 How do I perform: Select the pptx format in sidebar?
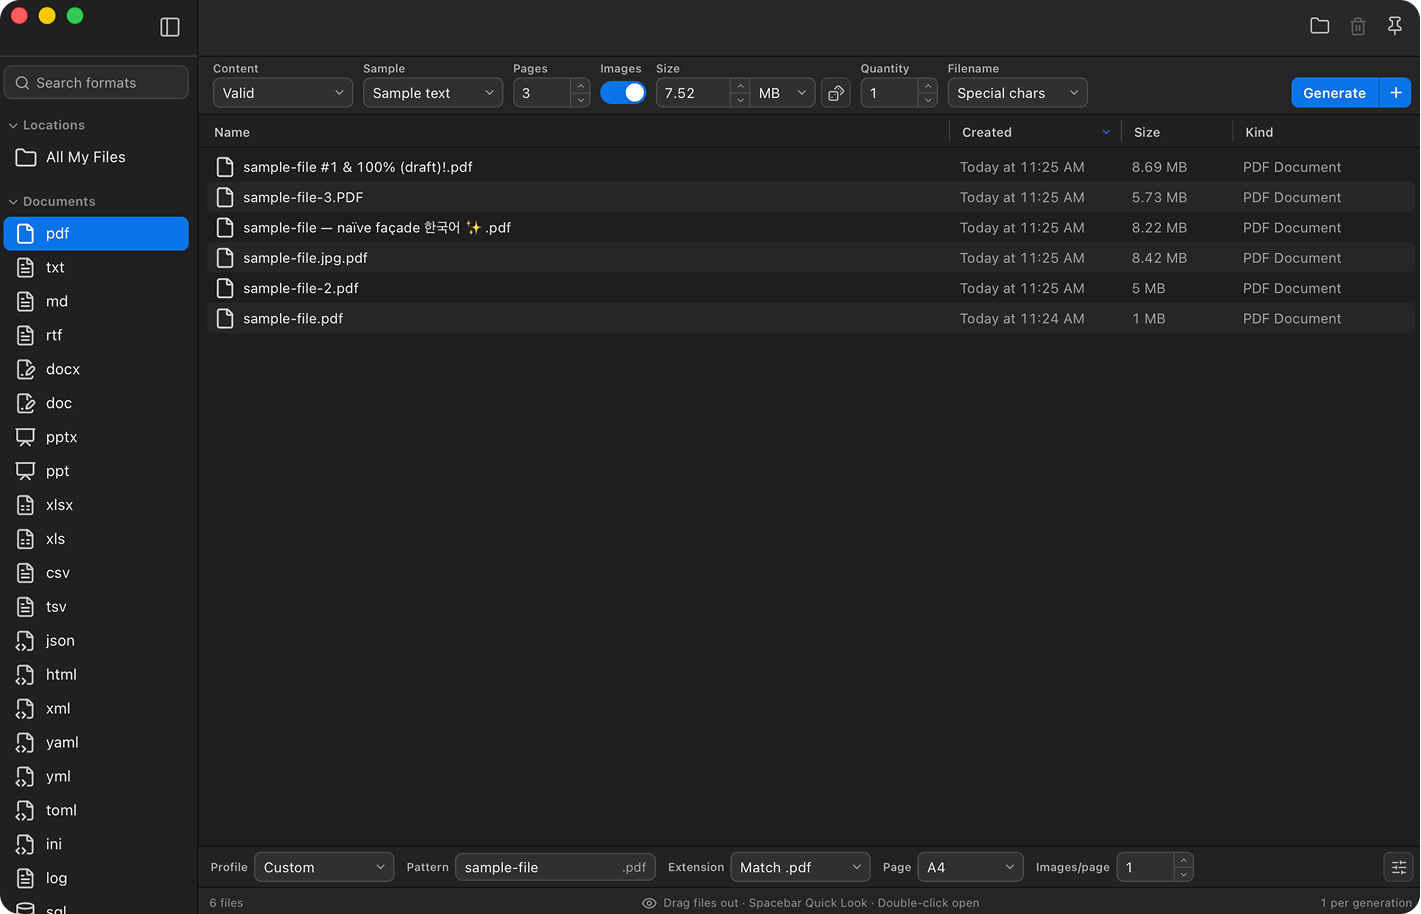tap(96, 437)
